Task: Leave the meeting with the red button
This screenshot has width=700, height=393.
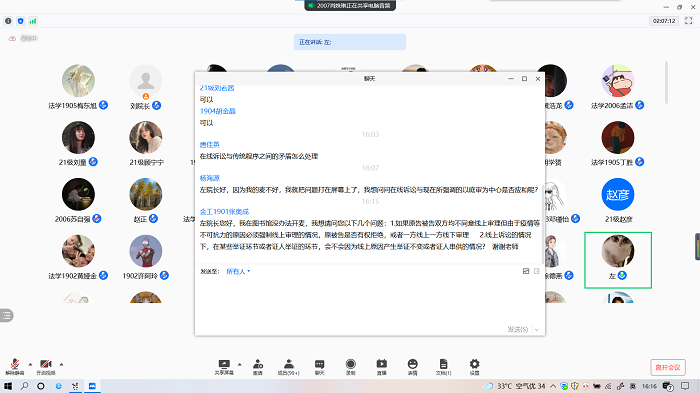Action: (x=668, y=368)
